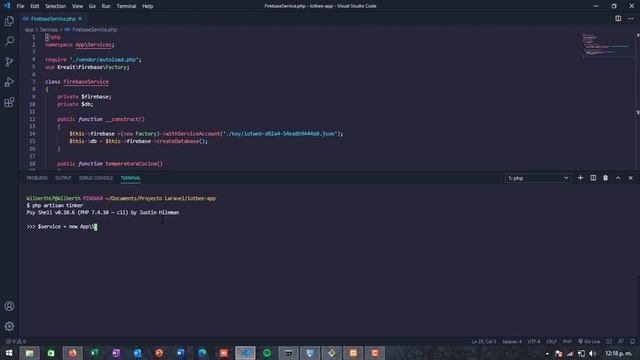This screenshot has height=360, width=640.
Task: Open the Accounts menu icon
Action: pos(9,306)
